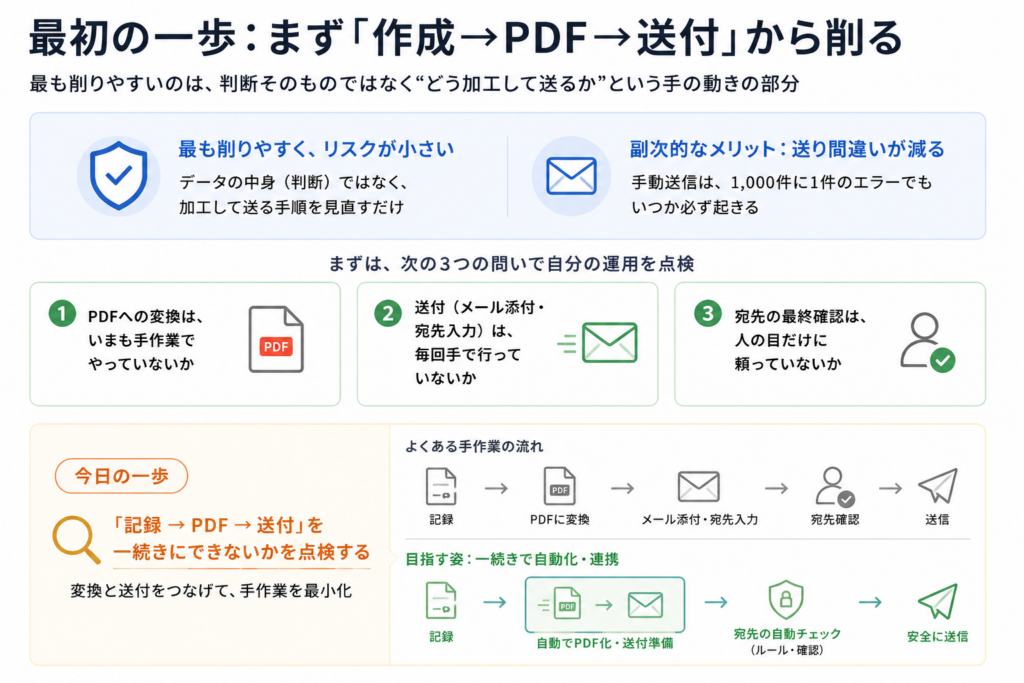Image resolution: width=1024 pixels, height=683 pixels.
Task: Click the label よくある手作業の流れ
Action: coord(474,447)
